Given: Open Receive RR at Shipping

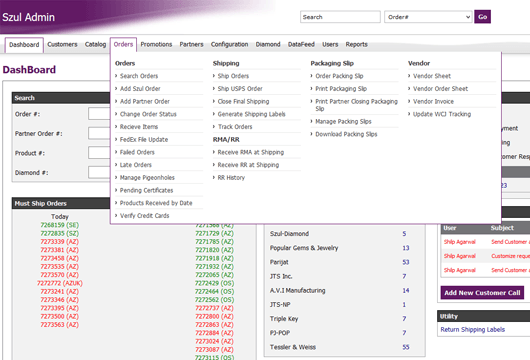Looking at the screenshot, I should (248, 165).
